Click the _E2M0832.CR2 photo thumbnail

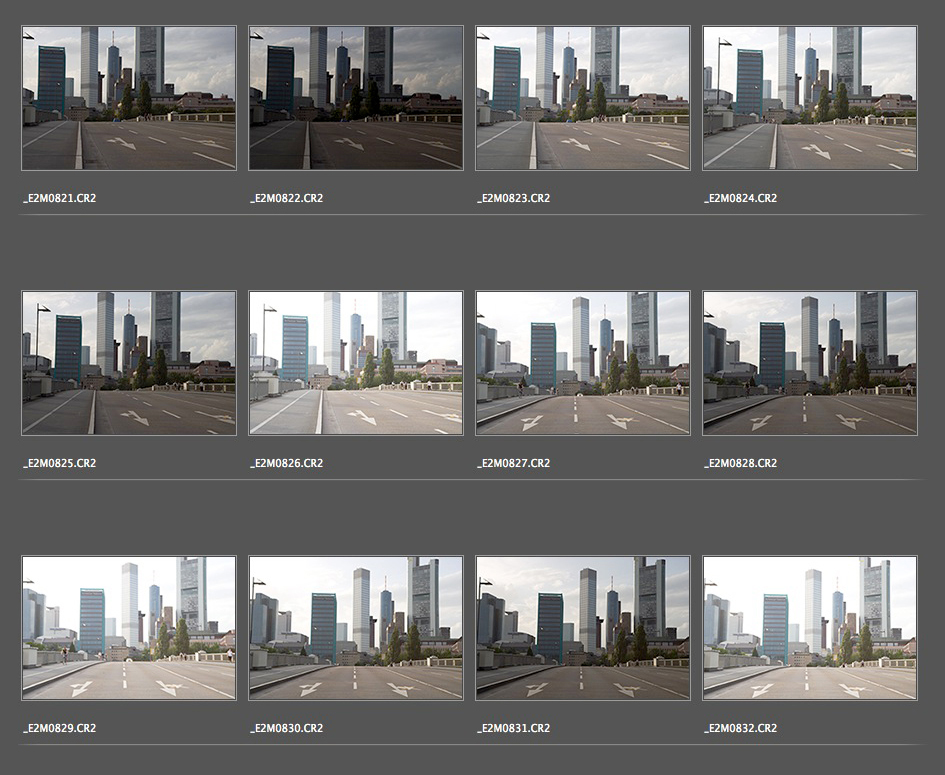click(x=810, y=628)
